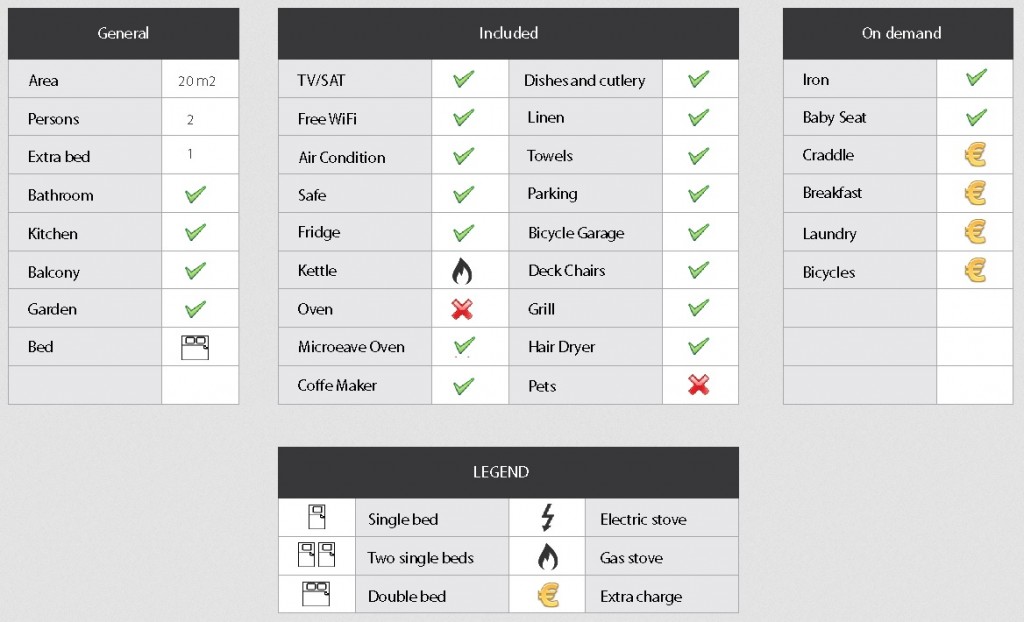Click the electric stove lightning icon in legend

coord(547,518)
